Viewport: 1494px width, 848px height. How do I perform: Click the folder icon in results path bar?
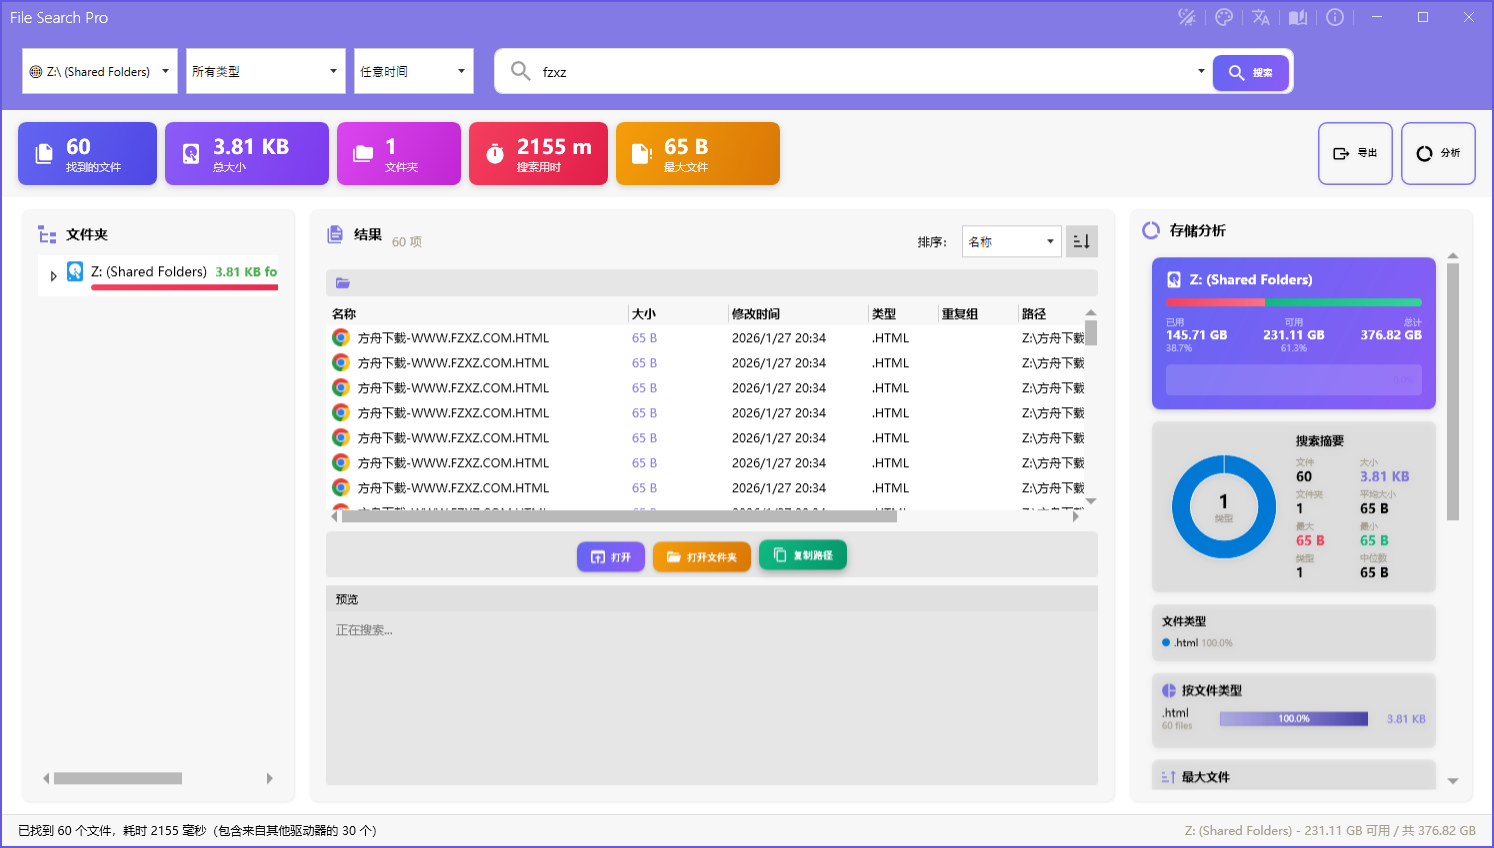(x=343, y=283)
